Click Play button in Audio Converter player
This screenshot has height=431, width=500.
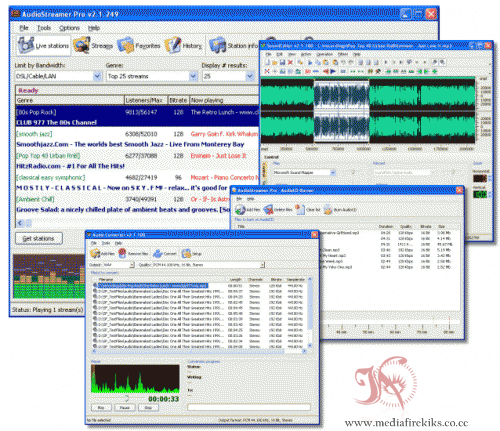pos(101,407)
